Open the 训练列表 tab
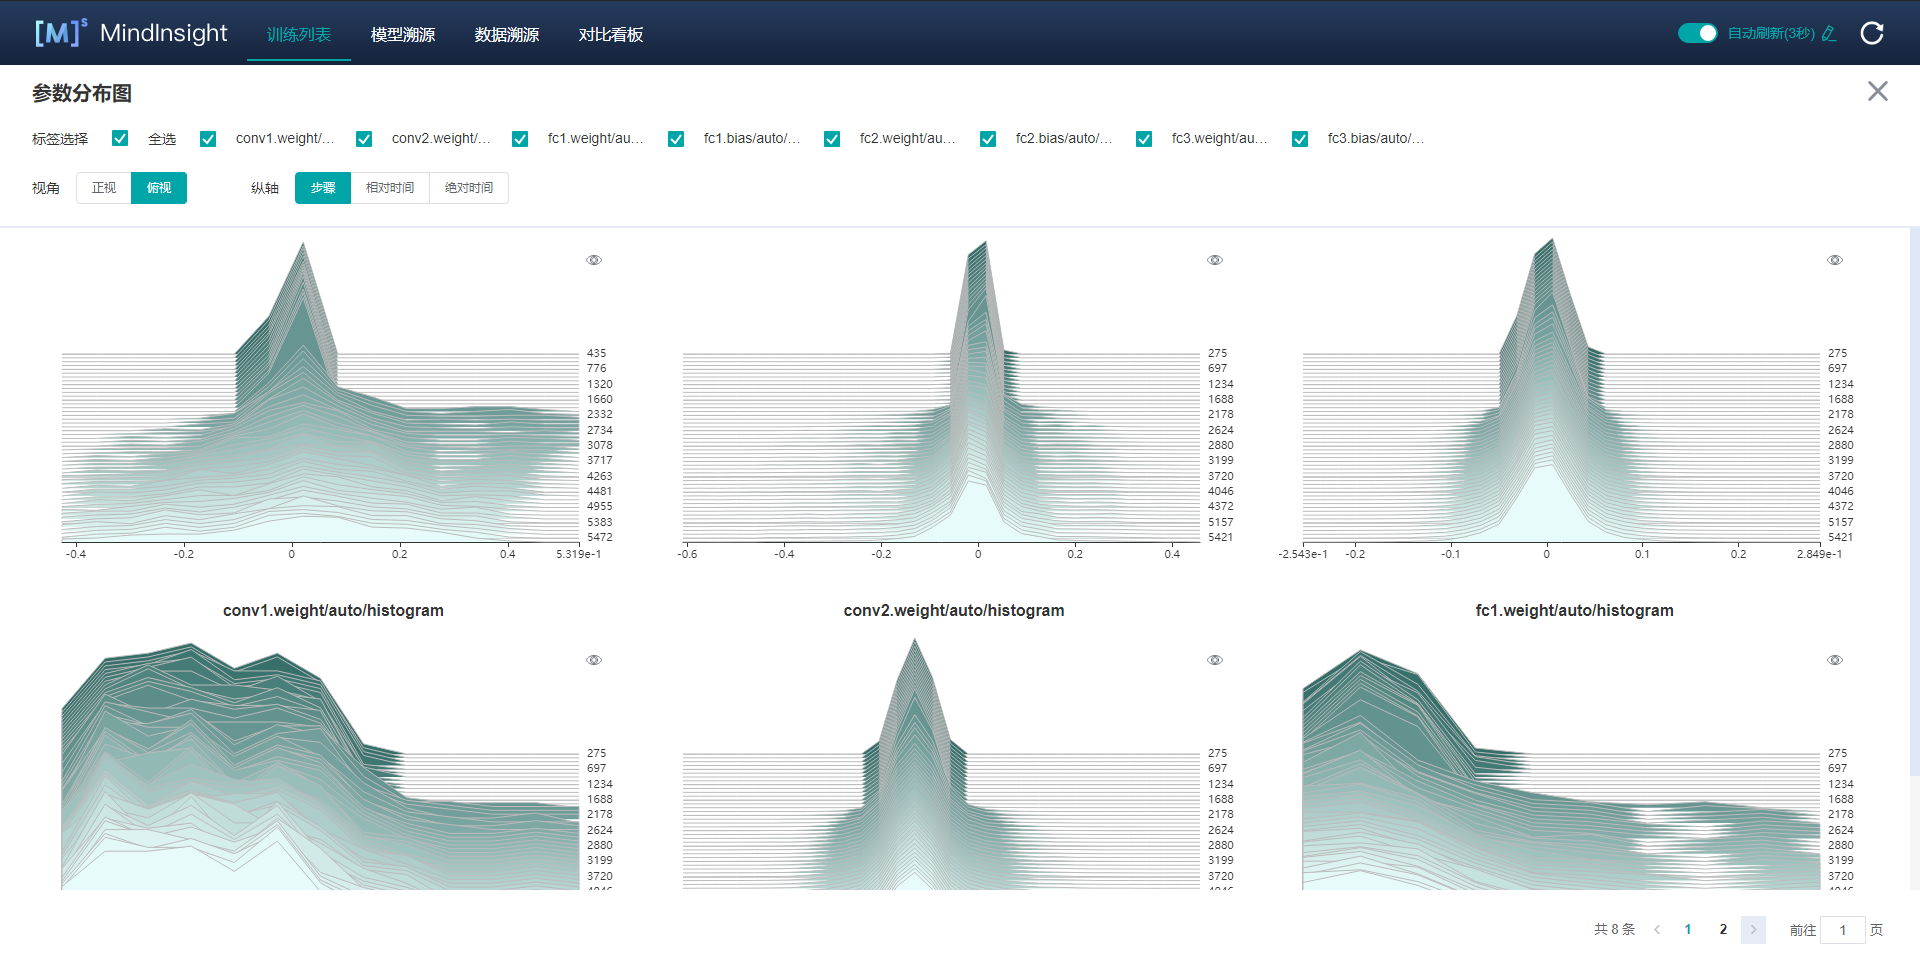Screen dimensions: 1920x969 (299, 34)
